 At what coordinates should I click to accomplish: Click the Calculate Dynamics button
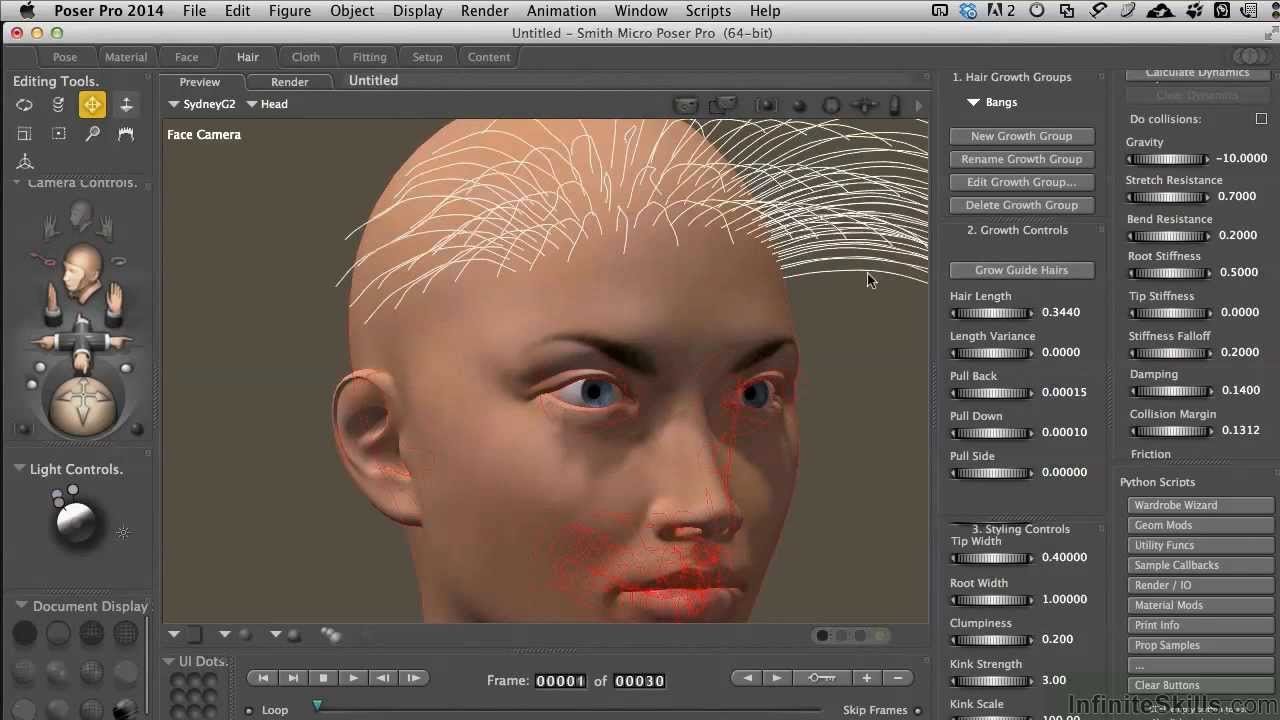click(x=1197, y=73)
